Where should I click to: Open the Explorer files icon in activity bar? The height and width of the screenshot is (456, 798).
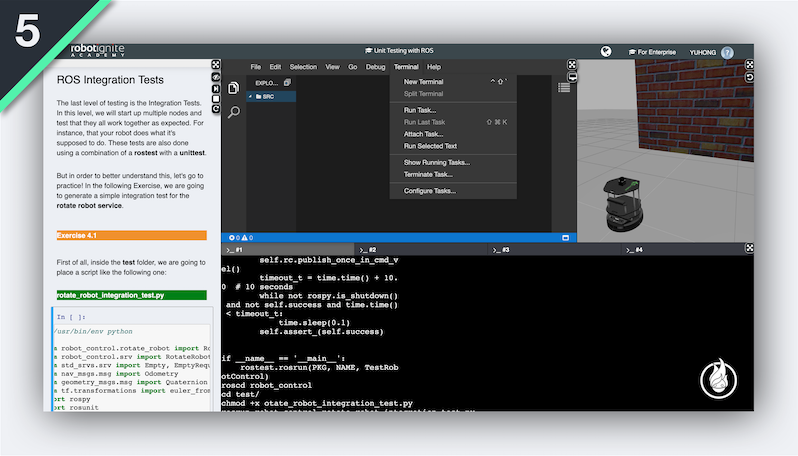(x=234, y=88)
